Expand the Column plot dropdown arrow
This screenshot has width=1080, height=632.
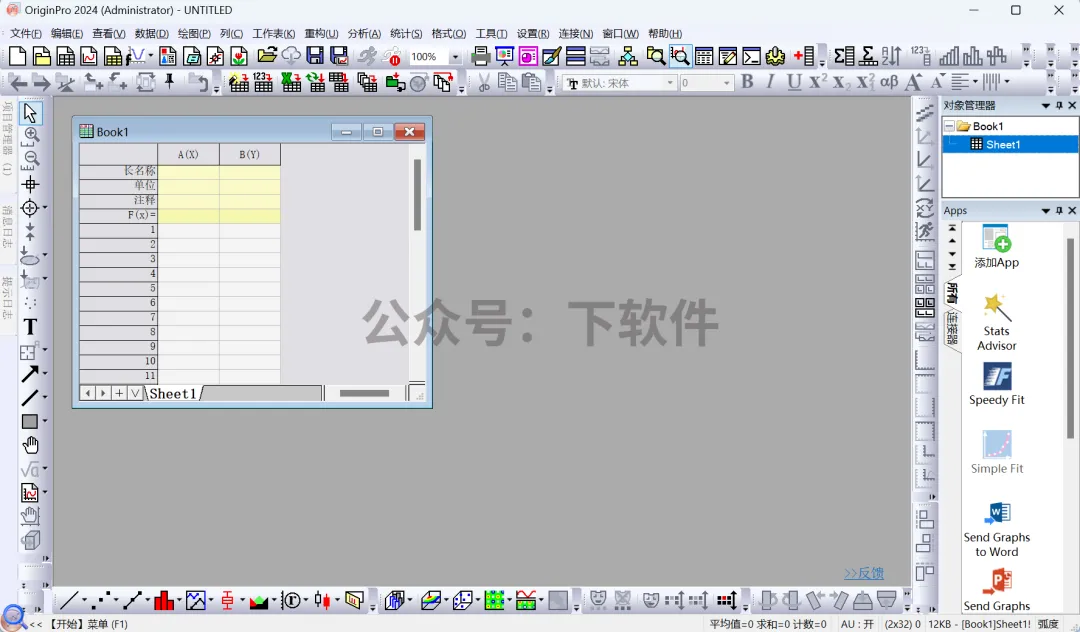click(179, 600)
